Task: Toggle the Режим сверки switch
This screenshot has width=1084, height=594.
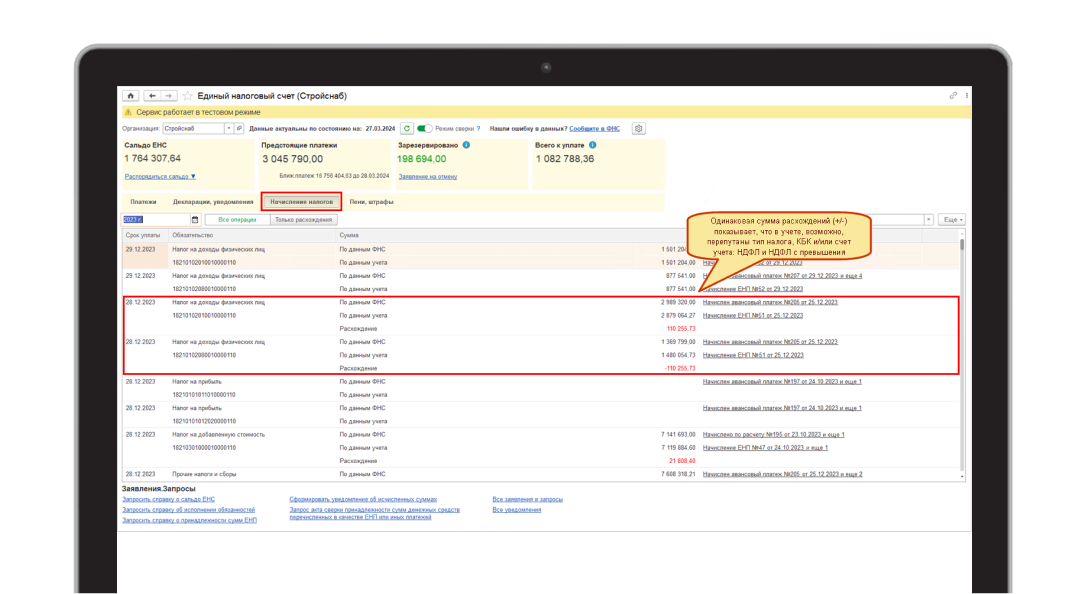Action: click(425, 129)
